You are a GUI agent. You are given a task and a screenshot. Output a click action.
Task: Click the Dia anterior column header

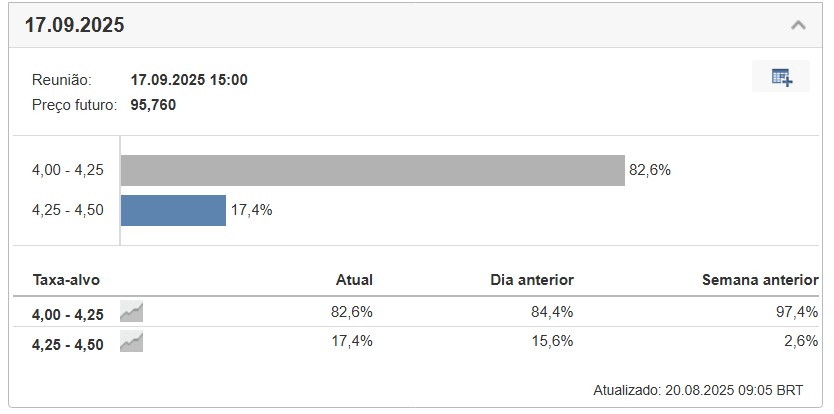[532, 280]
